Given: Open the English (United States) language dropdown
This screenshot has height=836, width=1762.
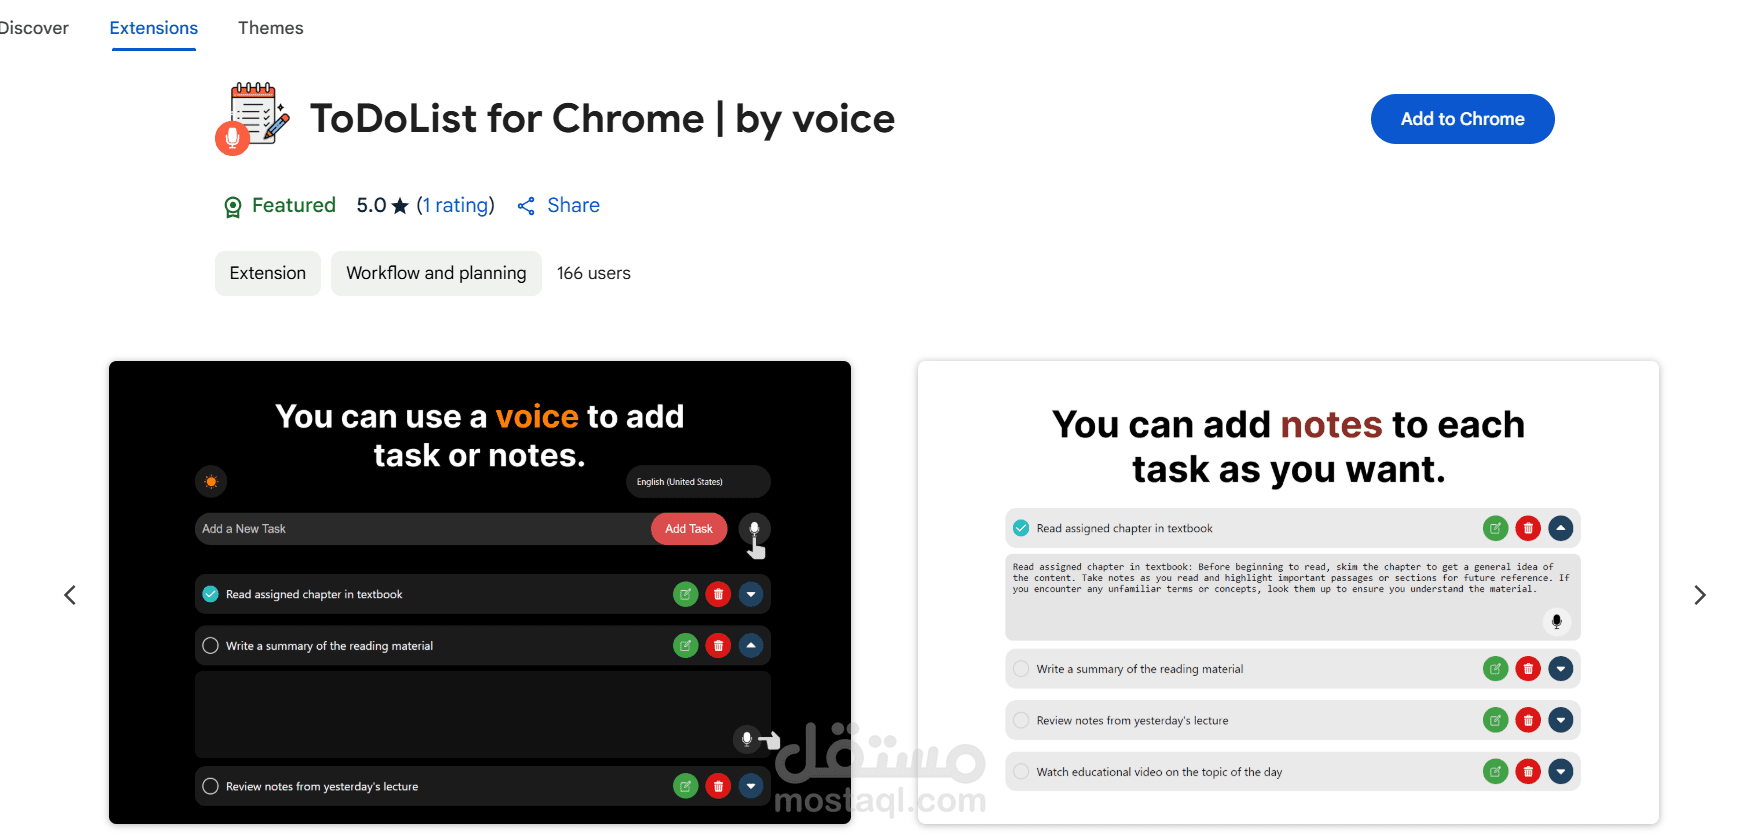Looking at the screenshot, I should [698, 482].
